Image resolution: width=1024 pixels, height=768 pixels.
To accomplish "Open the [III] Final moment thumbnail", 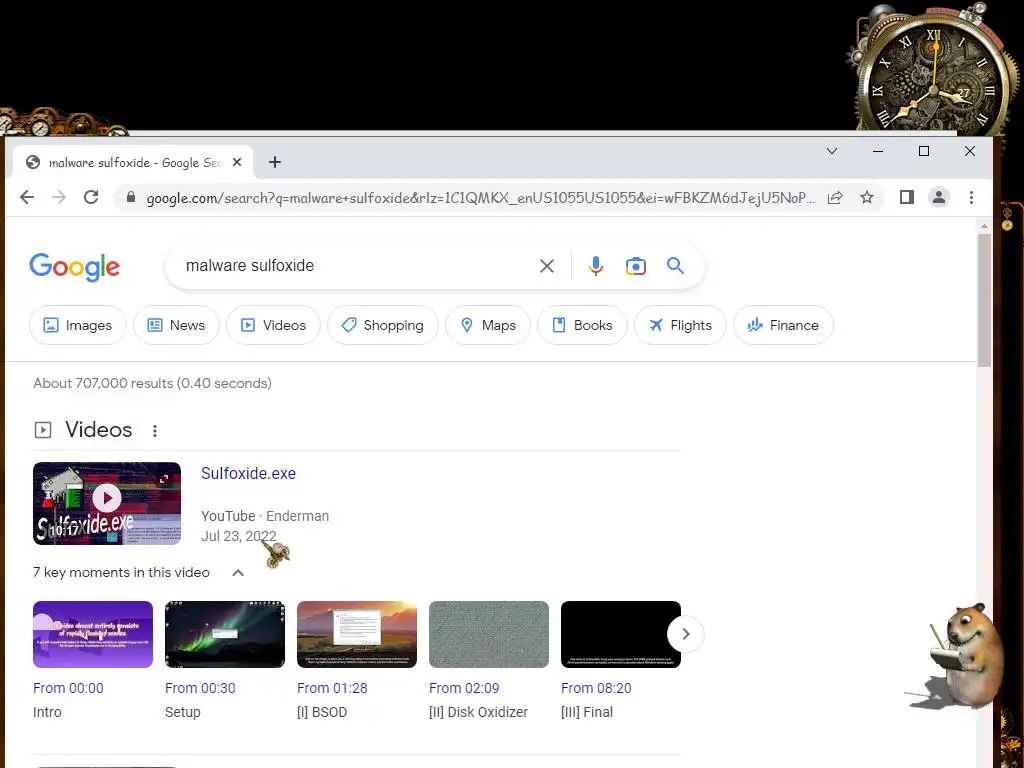I will coord(620,634).
